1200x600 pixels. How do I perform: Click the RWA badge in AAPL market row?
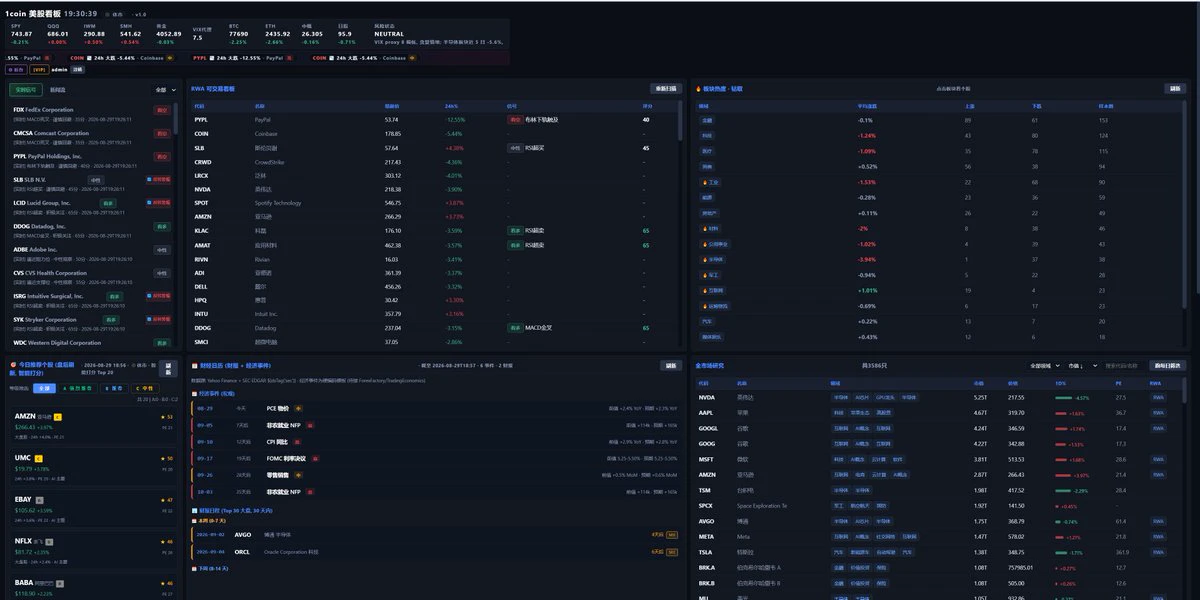tap(1157, 412)
